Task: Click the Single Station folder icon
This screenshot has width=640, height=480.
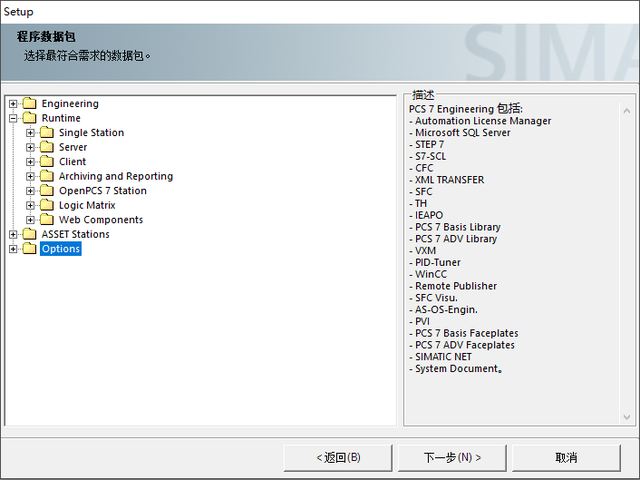Action: 47,133
